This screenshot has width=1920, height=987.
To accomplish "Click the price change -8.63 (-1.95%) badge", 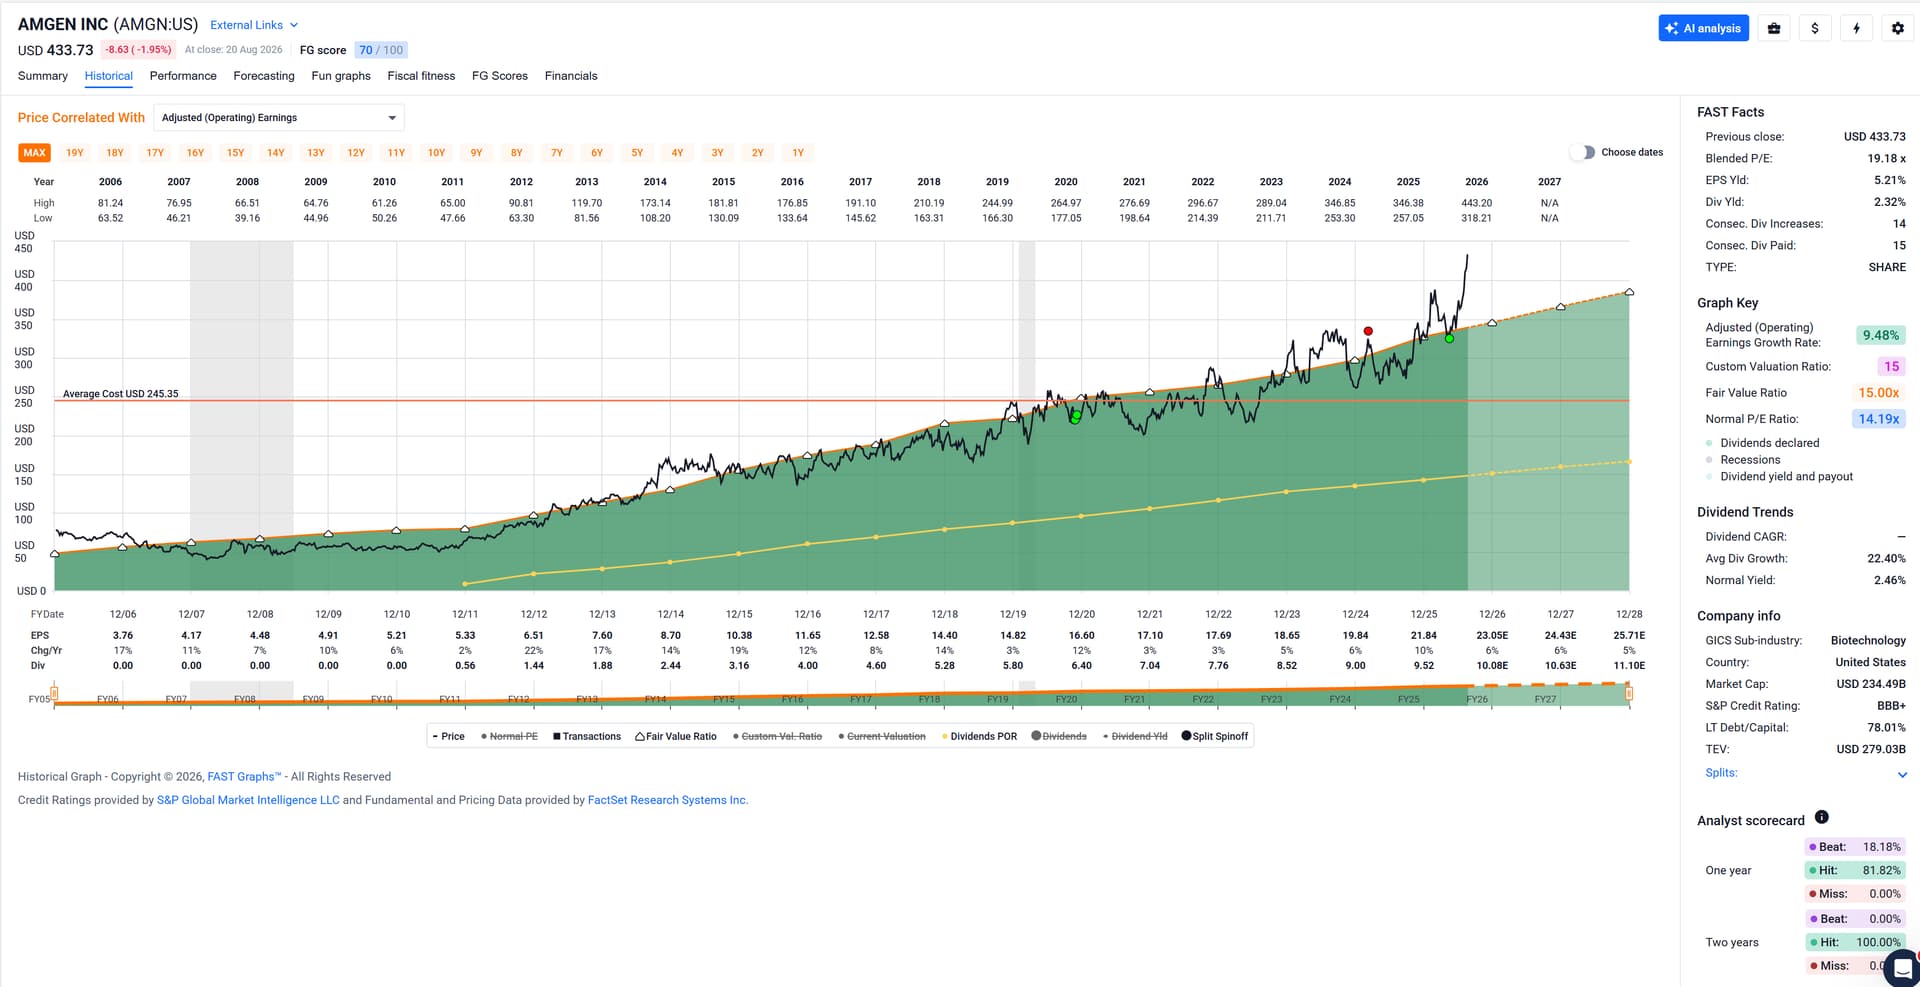I will (x=139, y=50).
